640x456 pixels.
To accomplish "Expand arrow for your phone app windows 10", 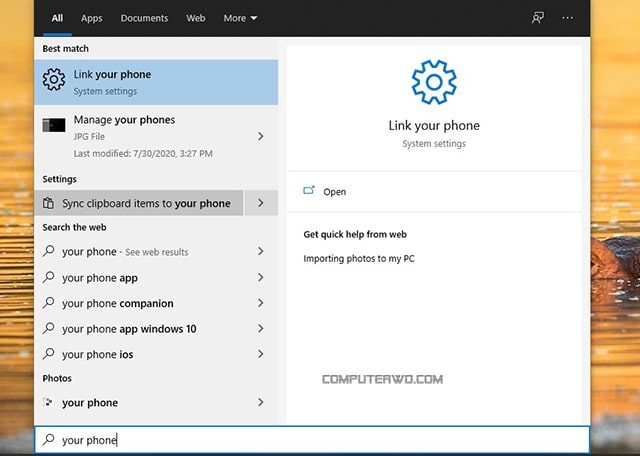I will coord(260,329).
